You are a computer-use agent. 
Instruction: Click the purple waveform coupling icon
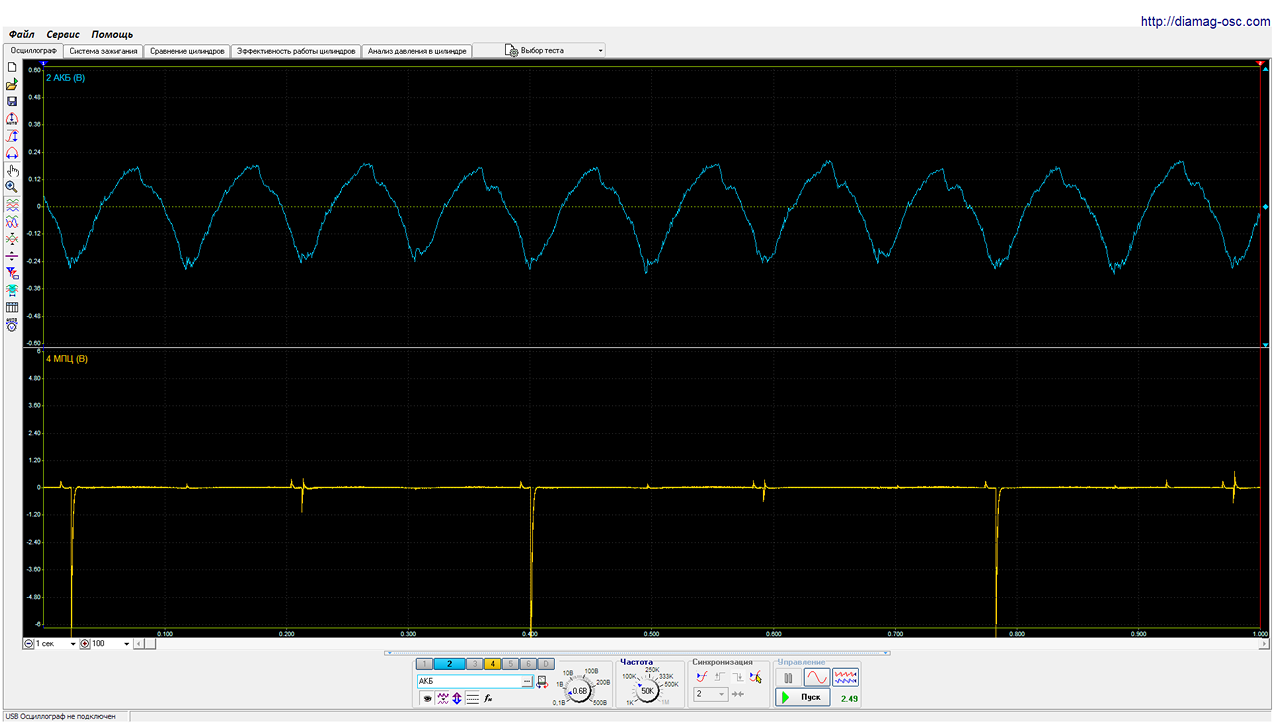442,698
